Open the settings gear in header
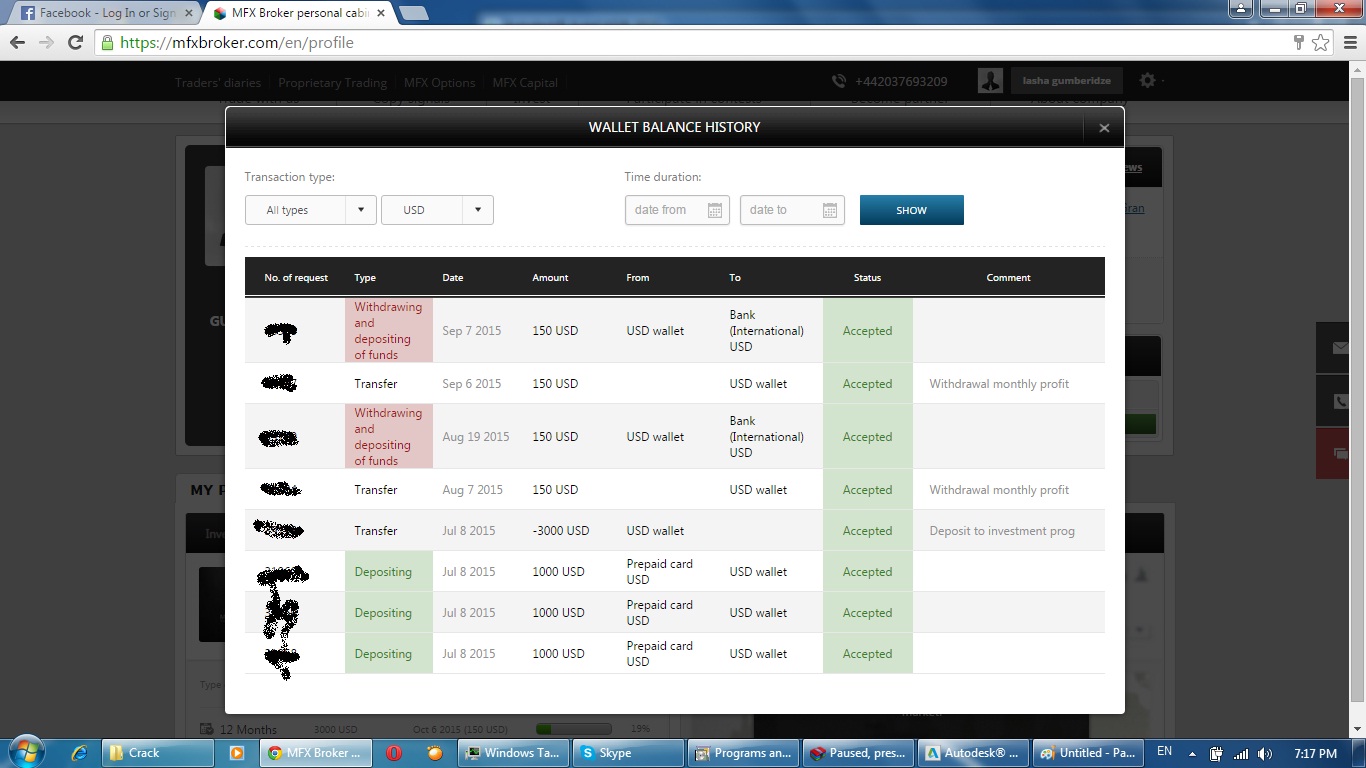Image resolution: width=1366 pixels, height=768 pixels. pos(1147,81)
